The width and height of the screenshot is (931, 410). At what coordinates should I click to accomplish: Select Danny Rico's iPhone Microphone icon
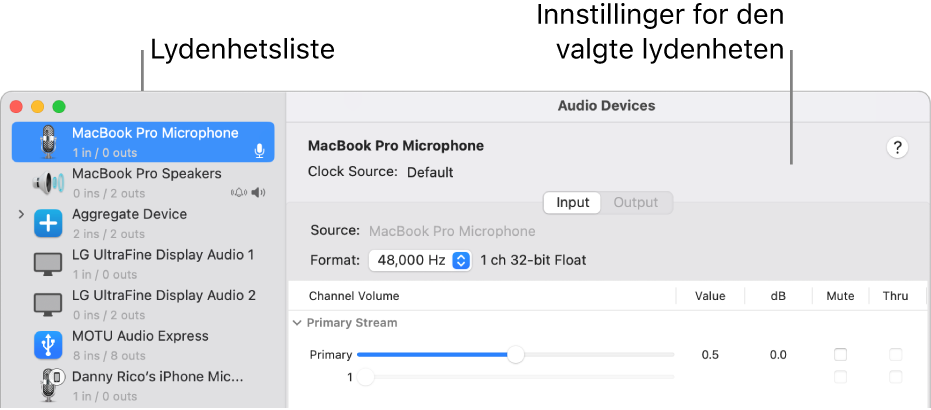[x=48, y=385]
